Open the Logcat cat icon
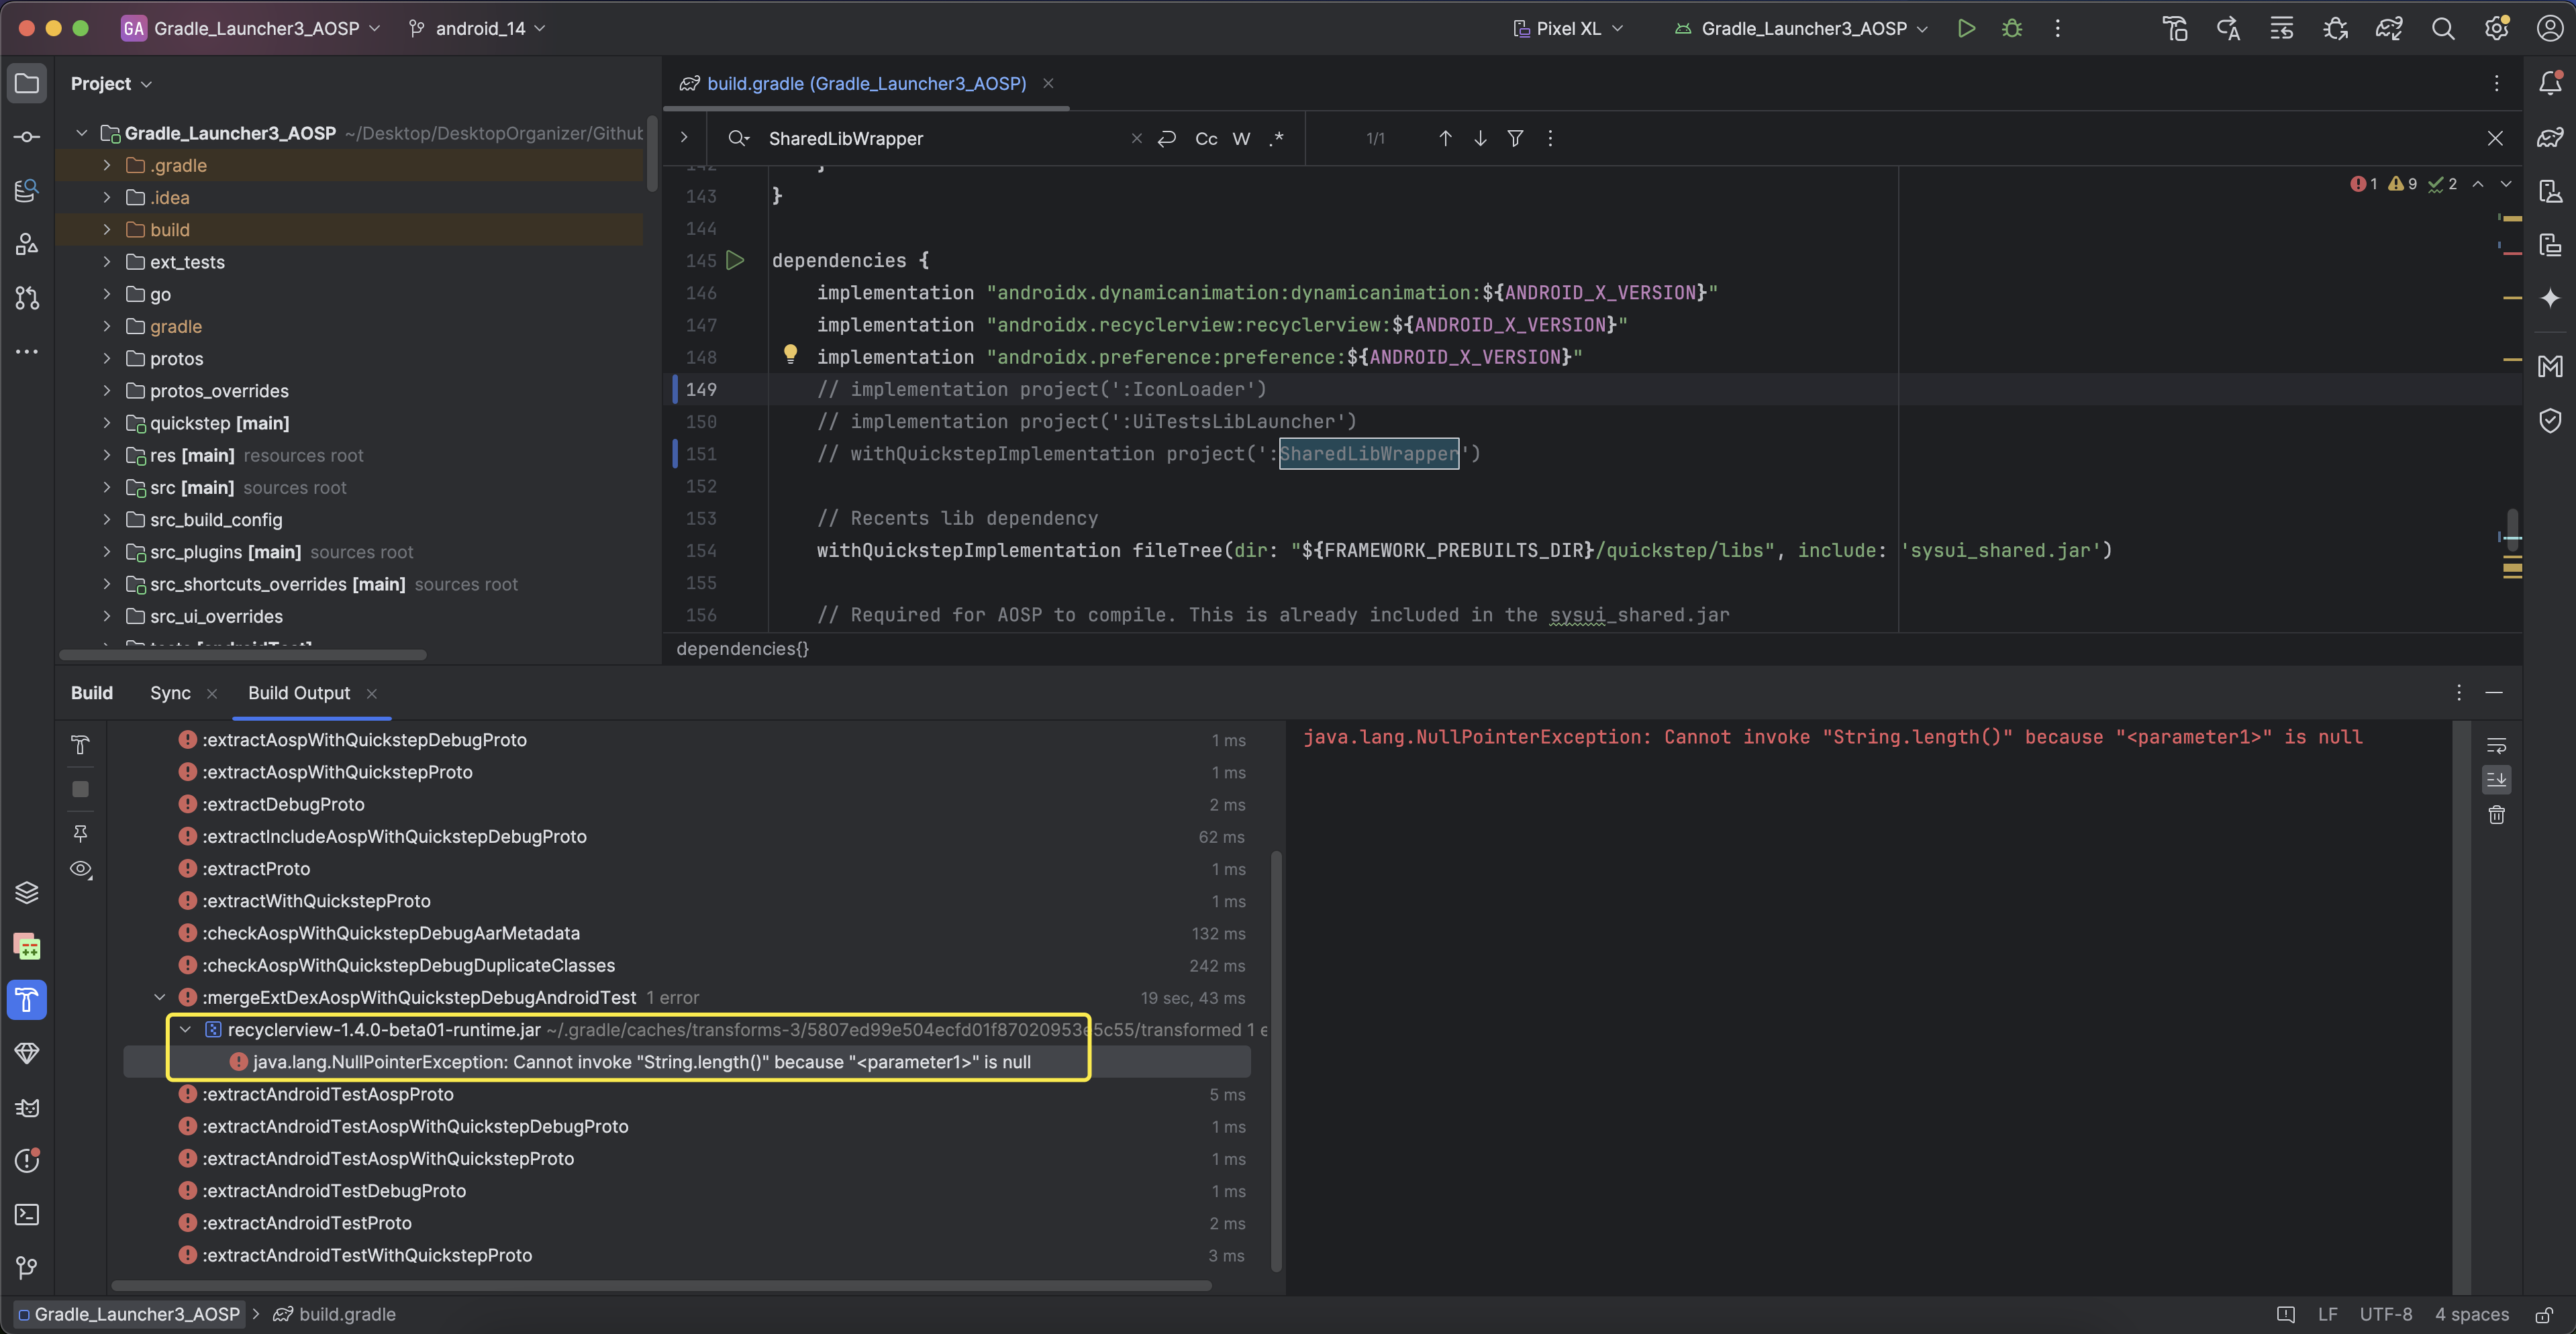The width and height of the screenshot is (2576, 1334). point(27,1107)
